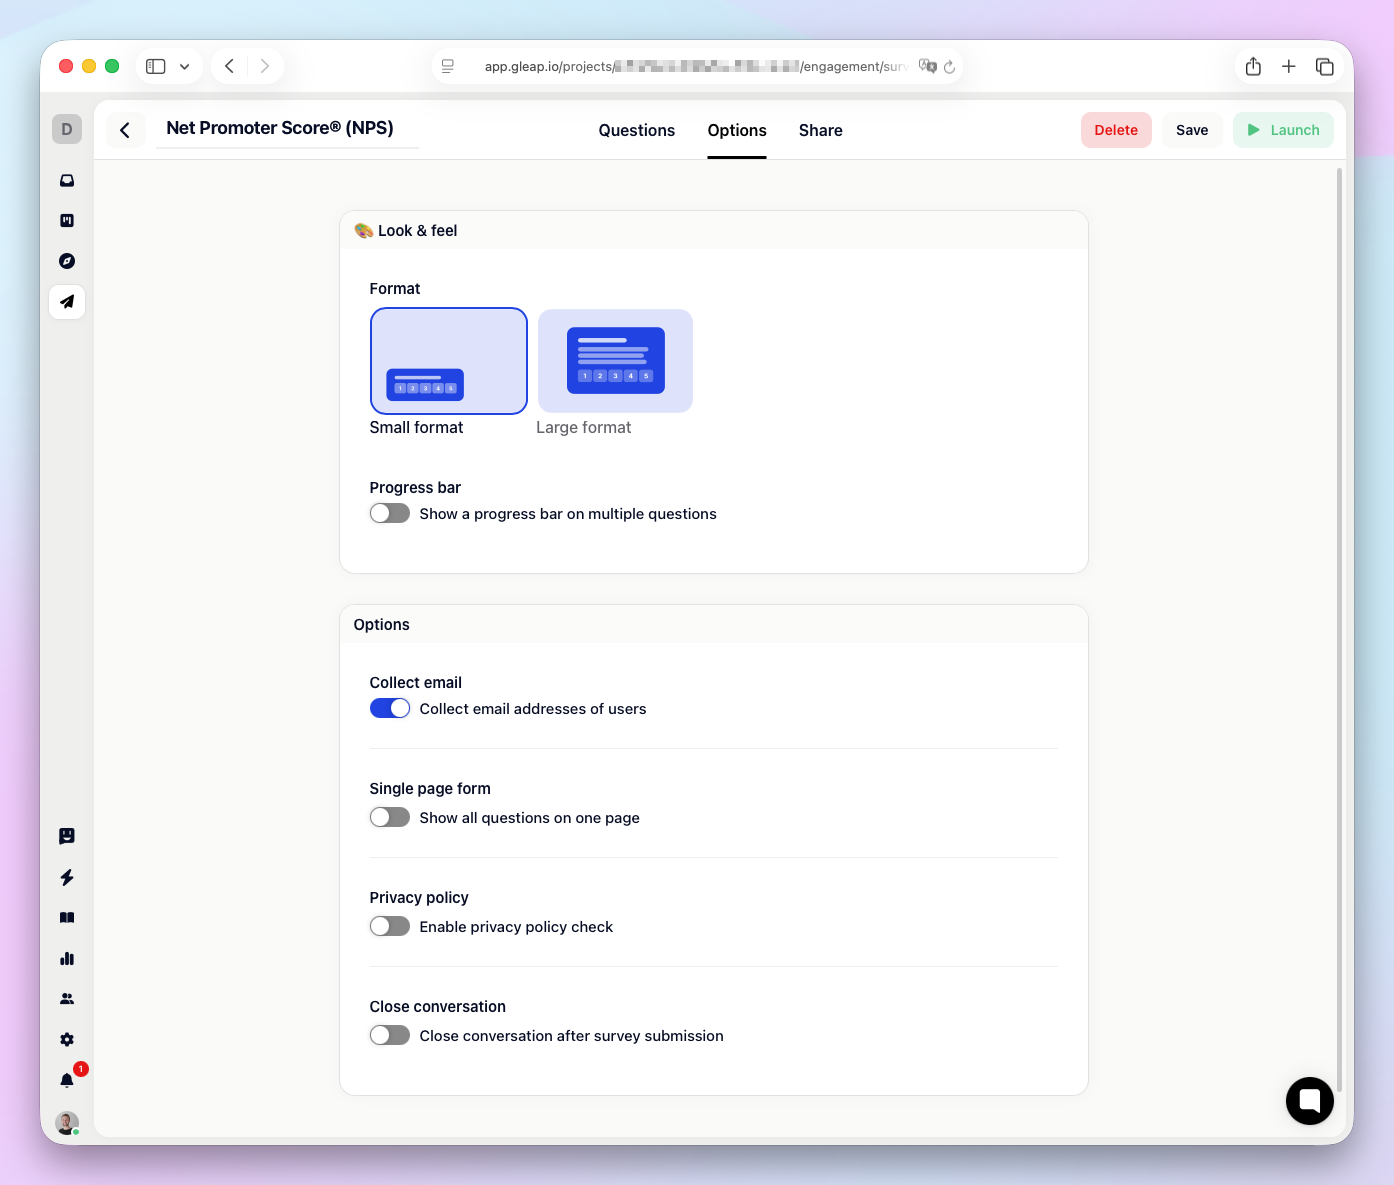
Task: Click the D workspace avatar
Action: [x=67, y=129]
